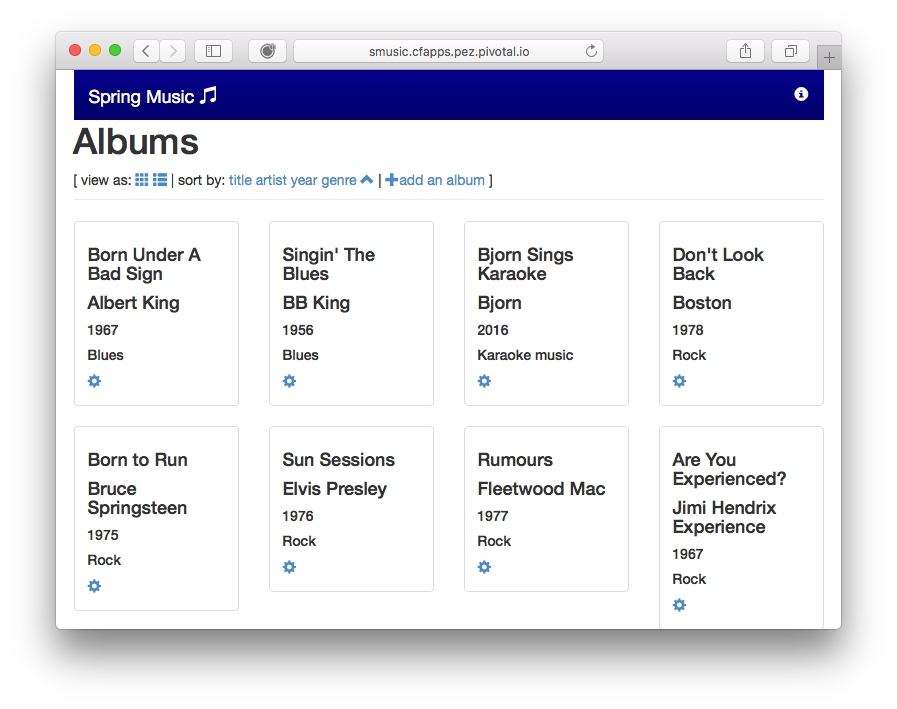Show all tabs overview
Screen dimensions: 897x709
point(791,51)
